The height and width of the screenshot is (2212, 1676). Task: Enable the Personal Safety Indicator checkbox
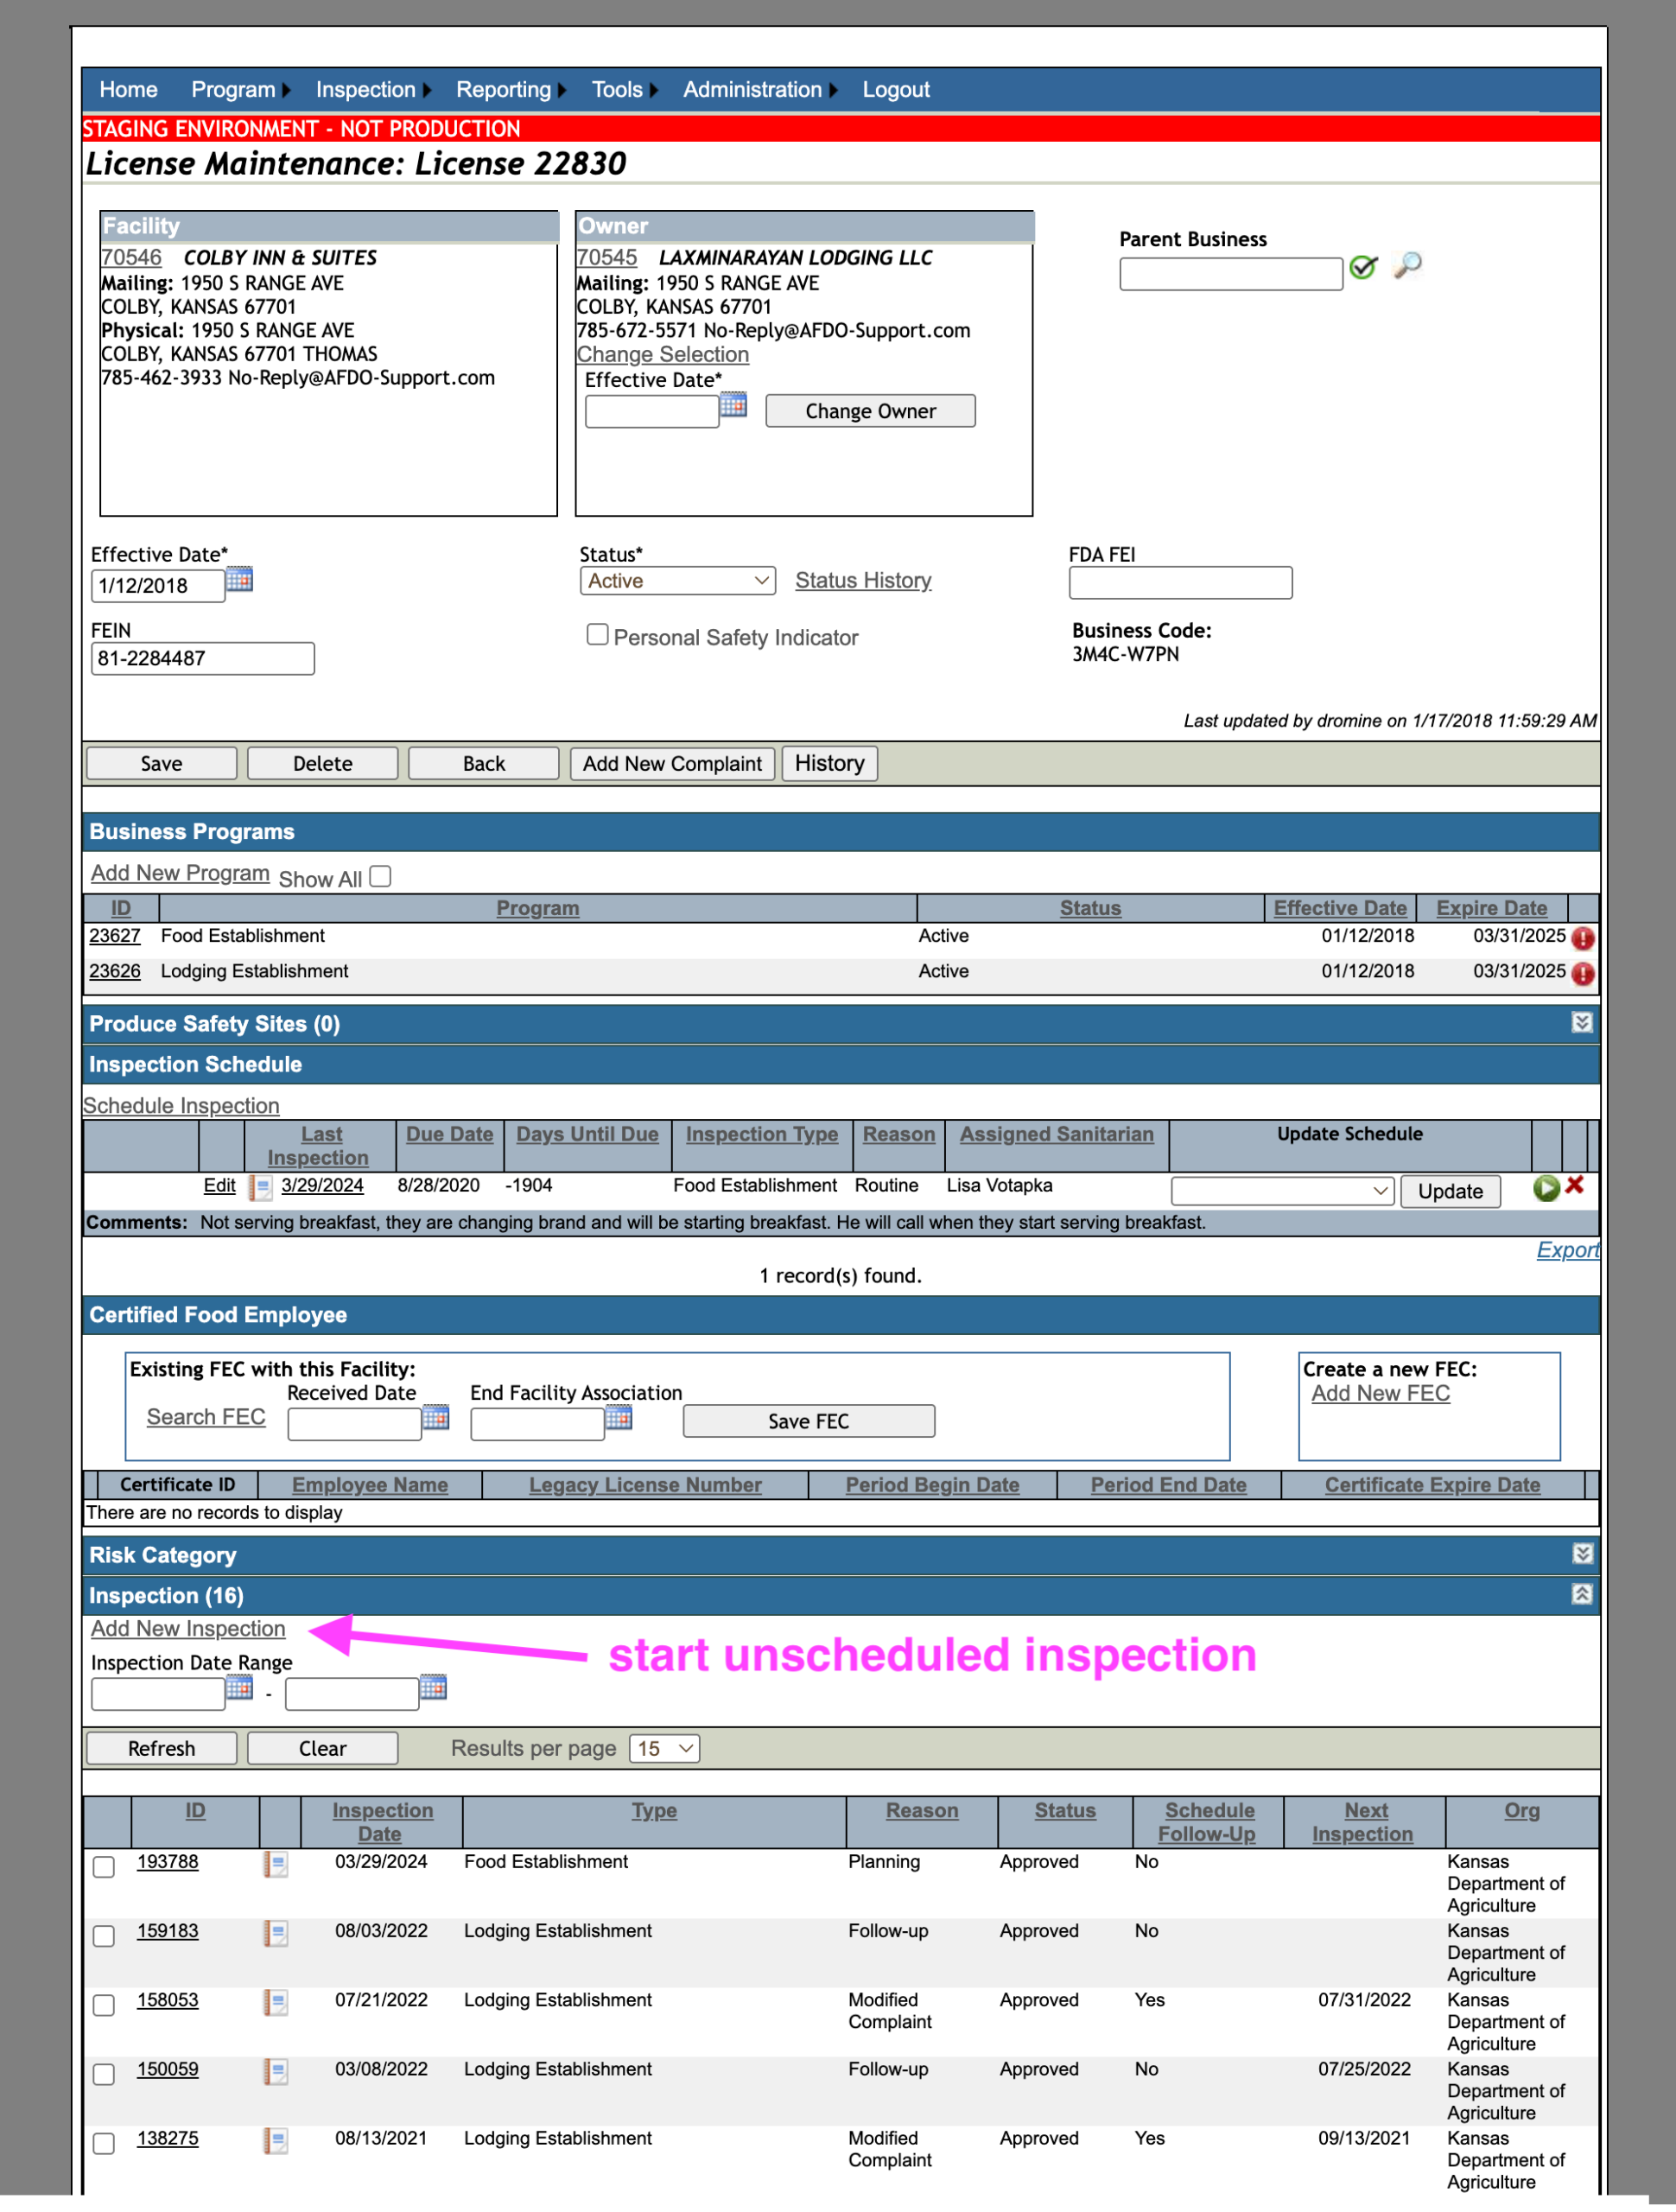(597, 635)
